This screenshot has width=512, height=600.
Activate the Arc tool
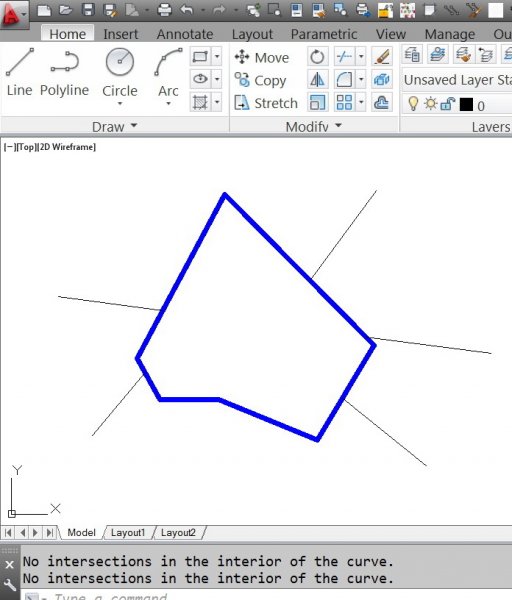click(168, 72)
